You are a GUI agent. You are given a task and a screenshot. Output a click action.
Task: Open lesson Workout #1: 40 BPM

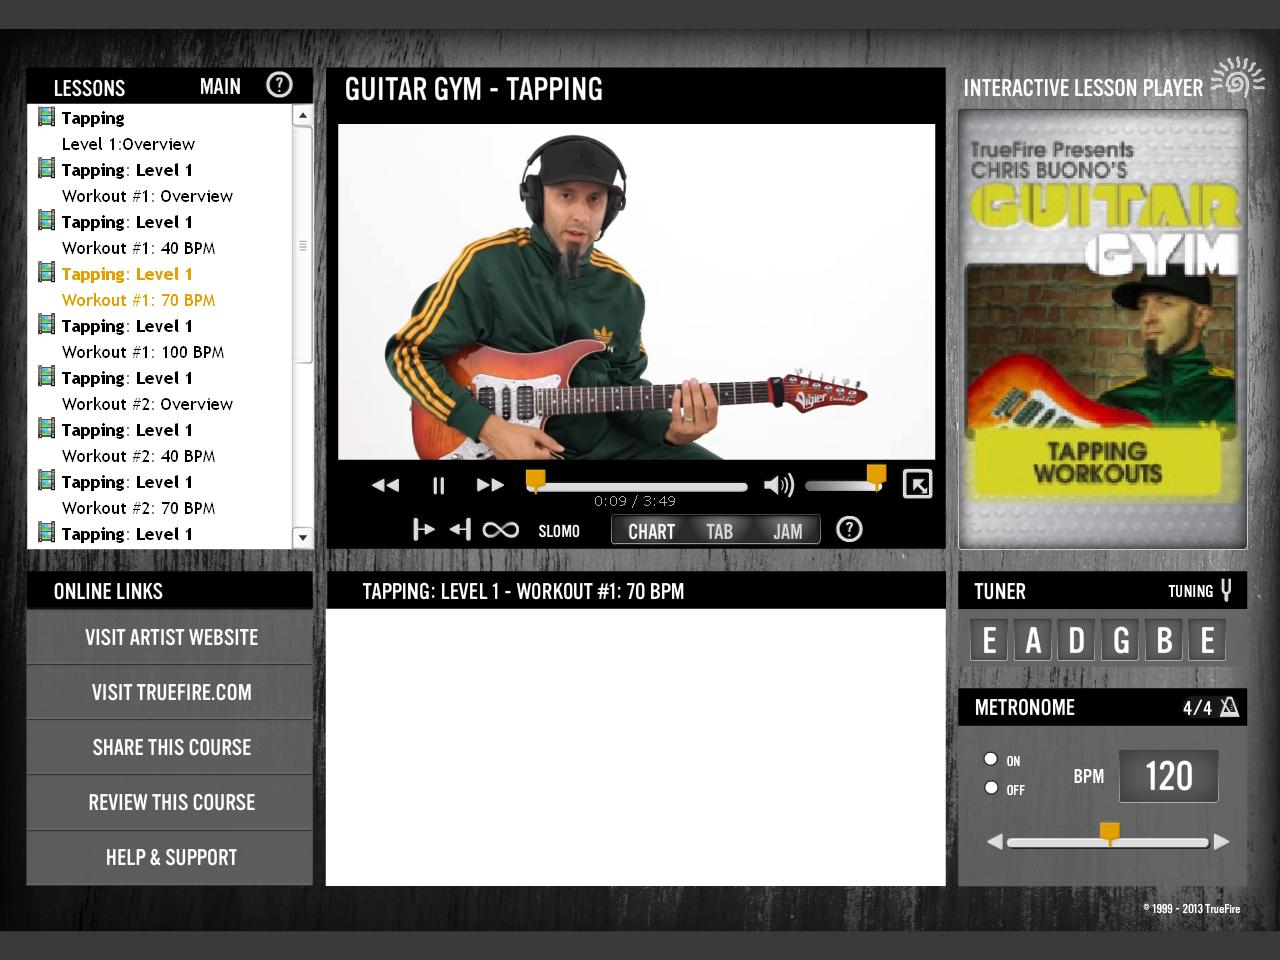coord(138,248)
